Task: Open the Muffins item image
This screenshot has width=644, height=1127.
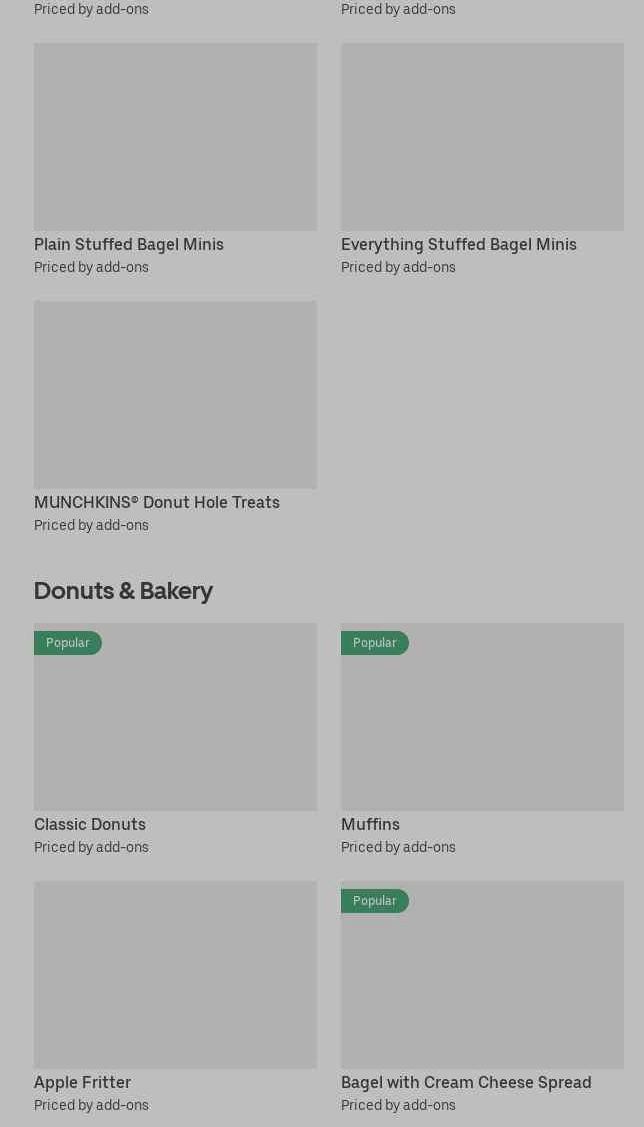Action: [482, 717]
